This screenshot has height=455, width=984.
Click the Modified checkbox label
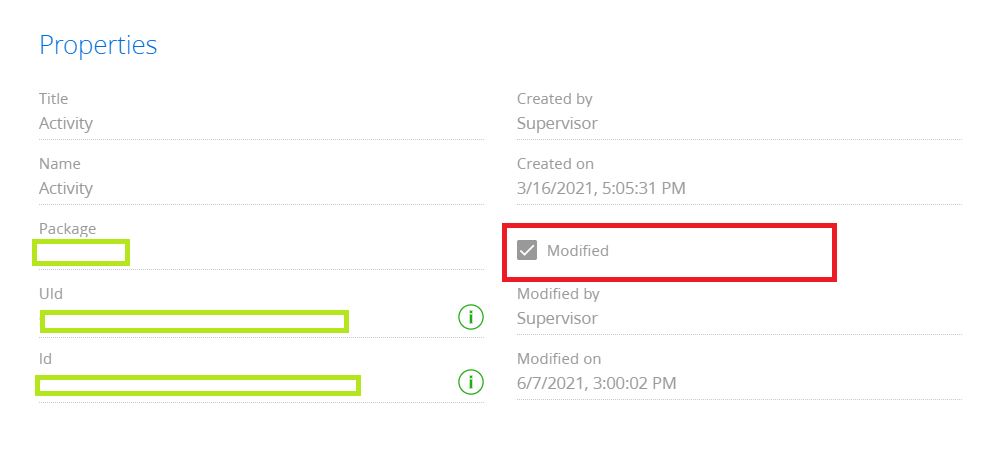pyautogui.click(x=577, y=250)
